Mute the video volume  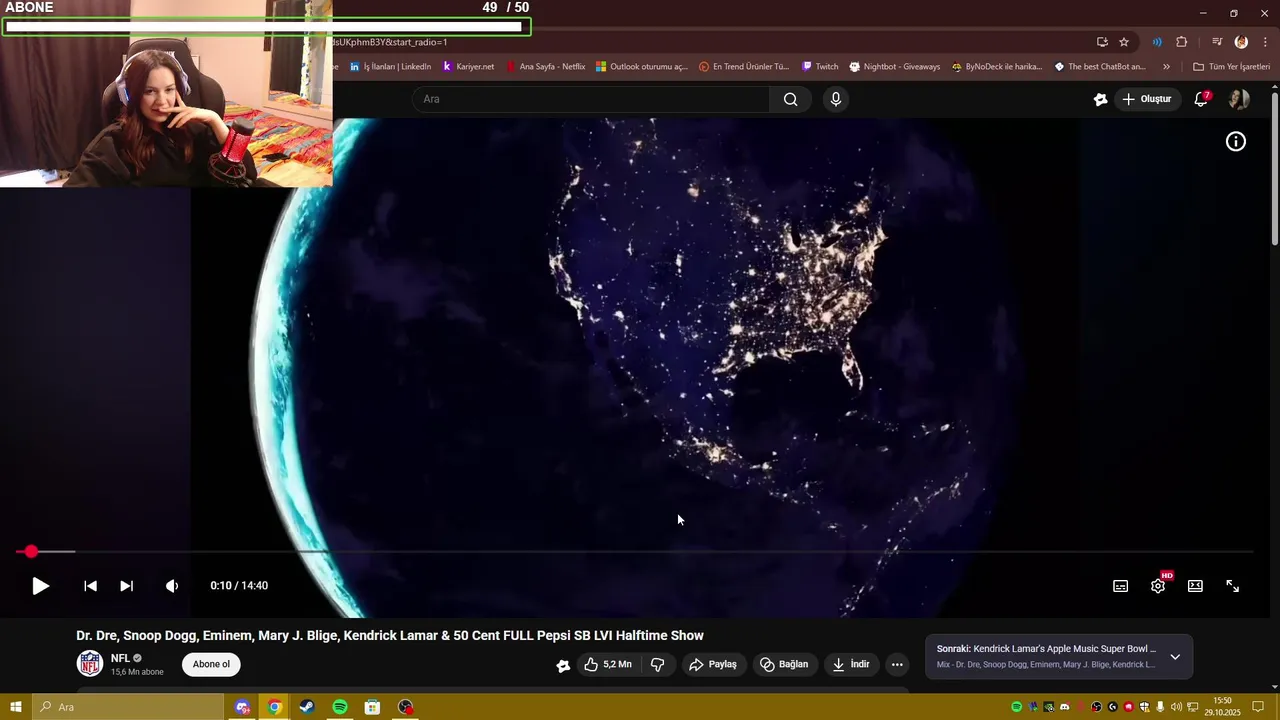172,586
